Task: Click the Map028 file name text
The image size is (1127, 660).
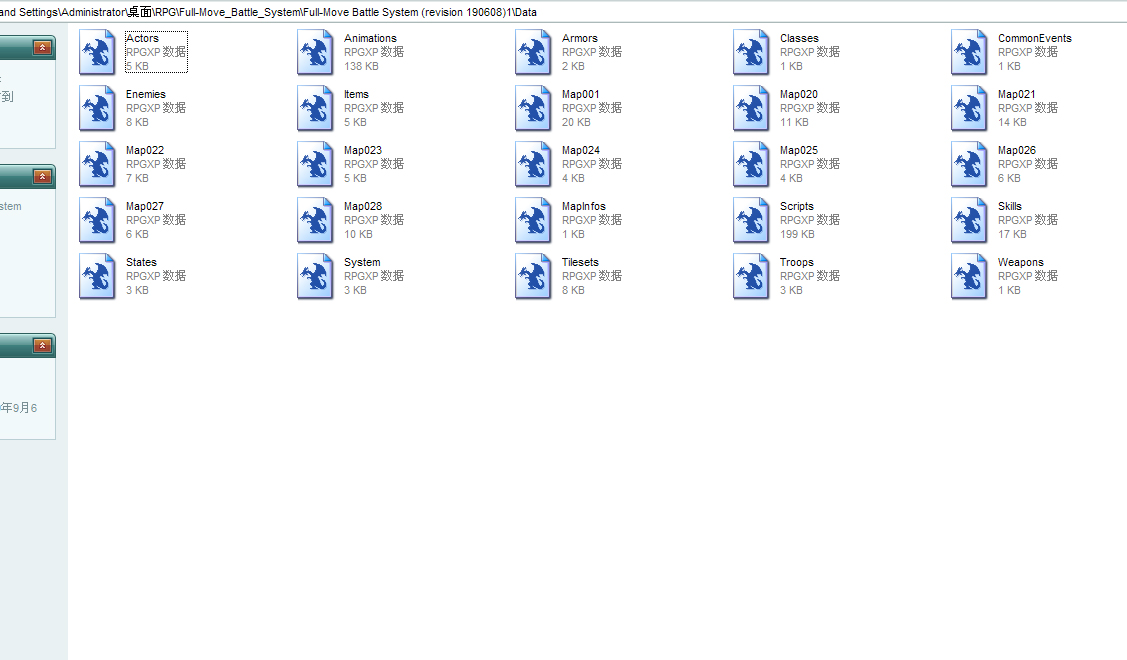Action: 363,206
